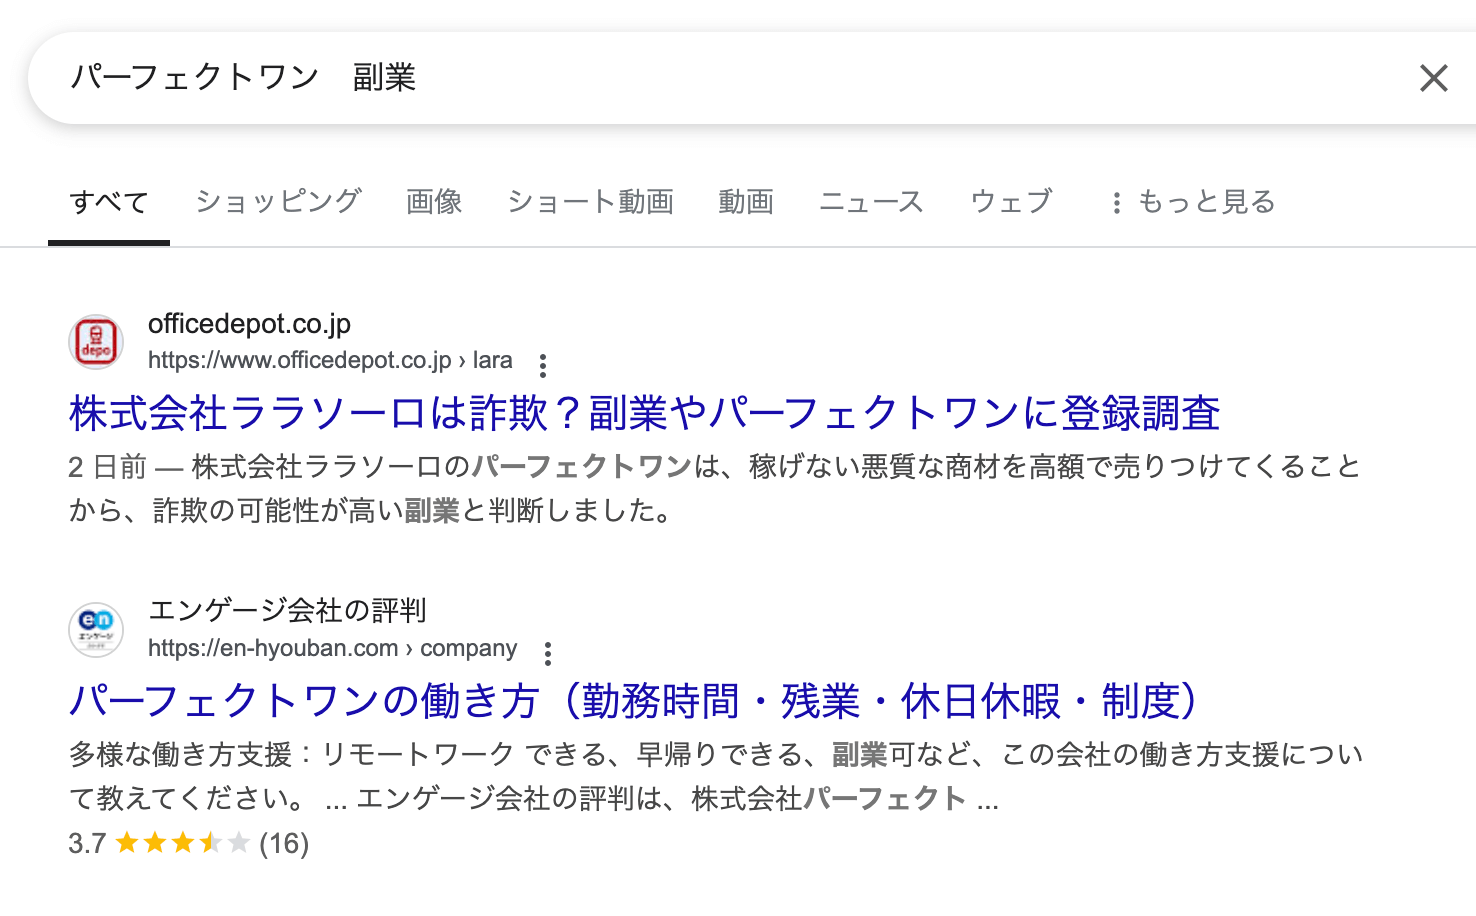Click the エンゲージ site favicon
The width and height of the screenshot is (1476, 916).
(x=96, y=630)
